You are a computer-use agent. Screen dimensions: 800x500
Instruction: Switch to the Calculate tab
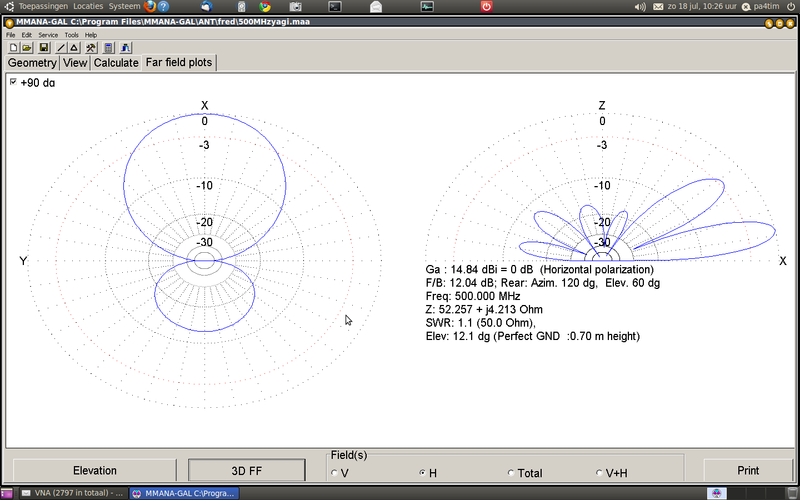[116, 63]
